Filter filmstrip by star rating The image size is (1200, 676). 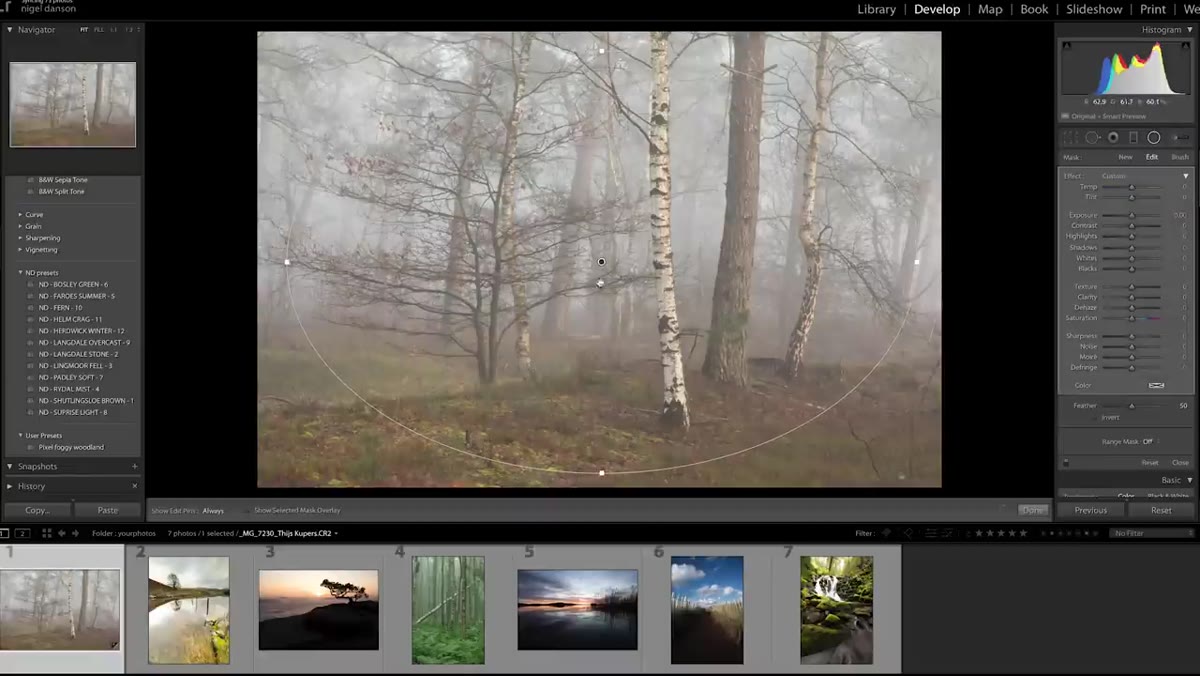[x=1003, y=533]
